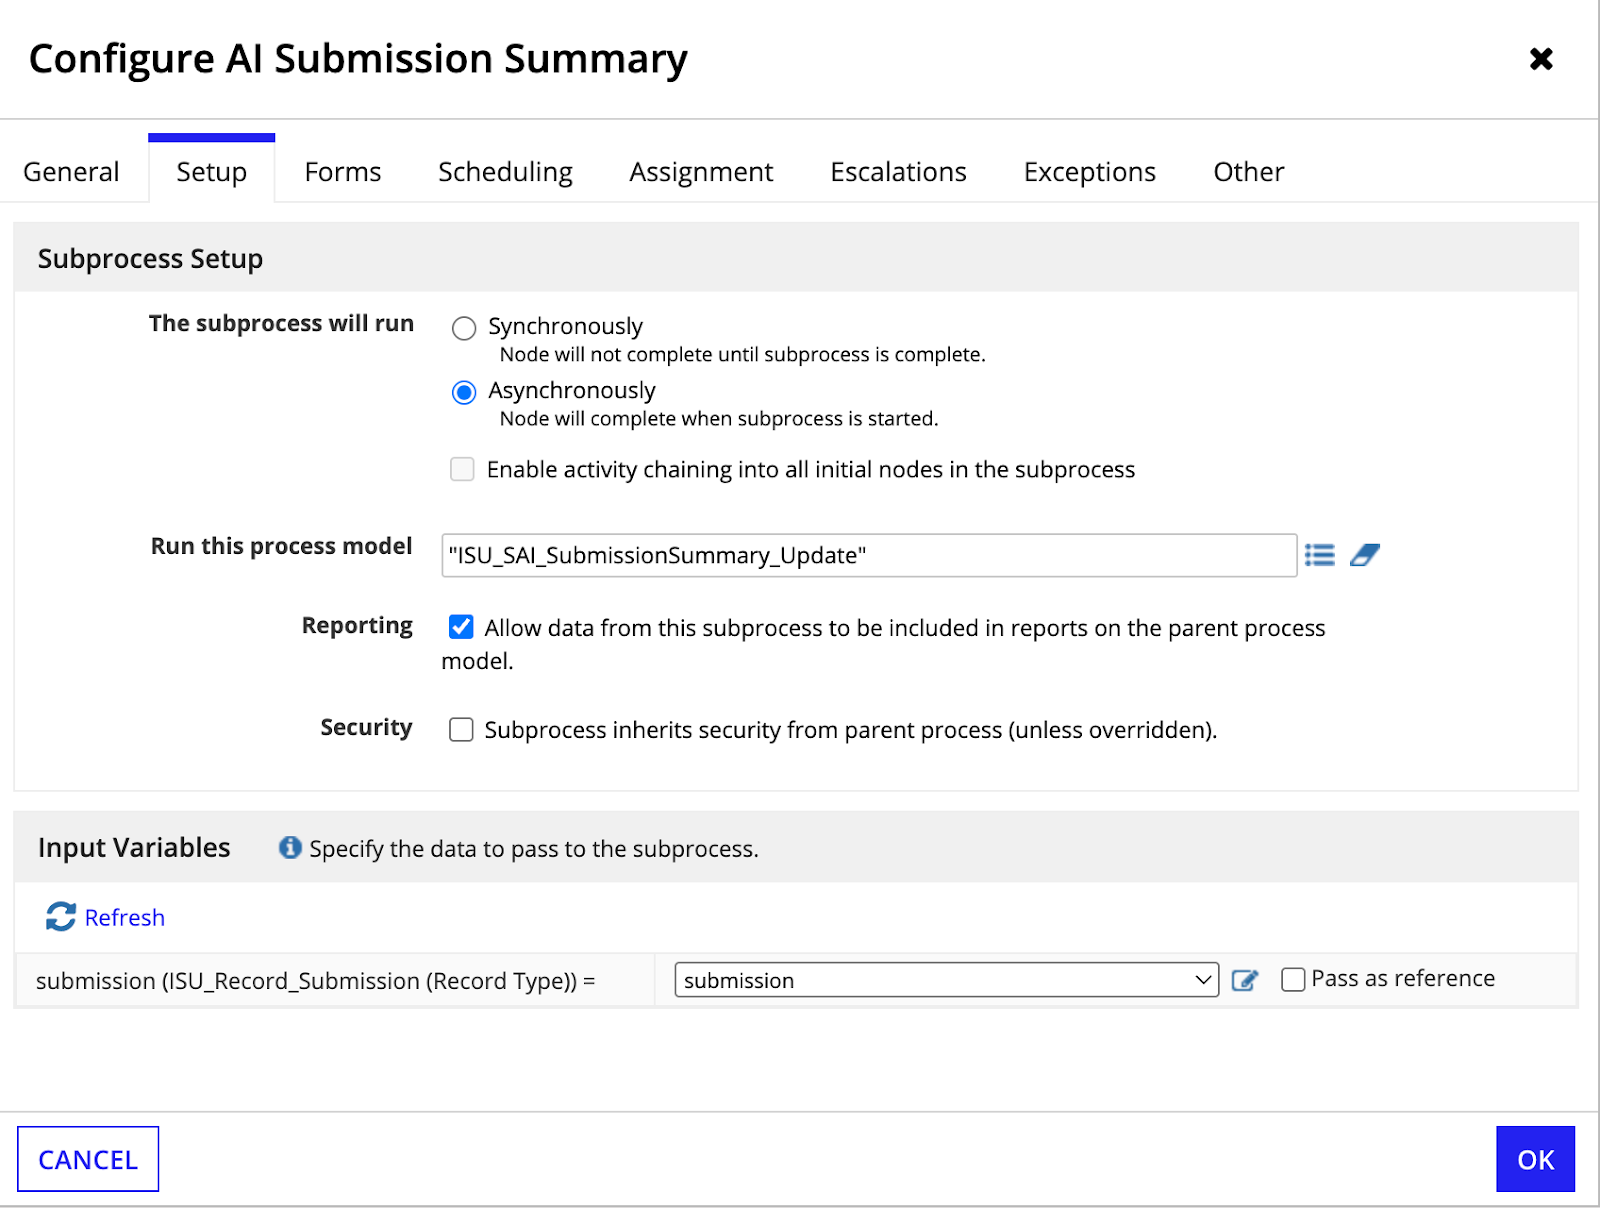This screenshot has width=1600, height=1208.
Task: Uncheck the Reporting allow data checkbox
Action: click(461, 627)
